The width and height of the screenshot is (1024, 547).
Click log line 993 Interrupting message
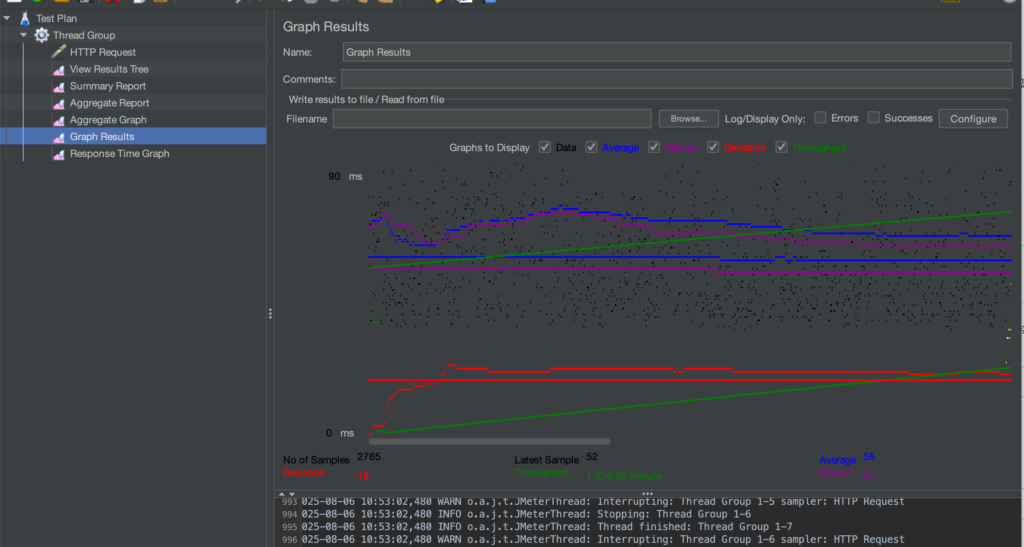[603, 501]
